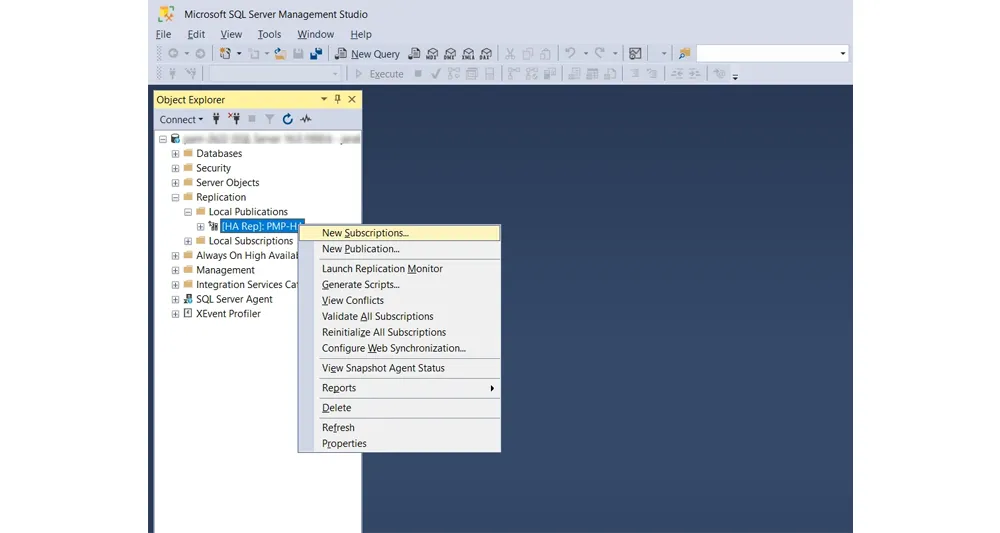The image size is (1000, 533).
Task: Expand the Management node
Action: coord(175,270)
